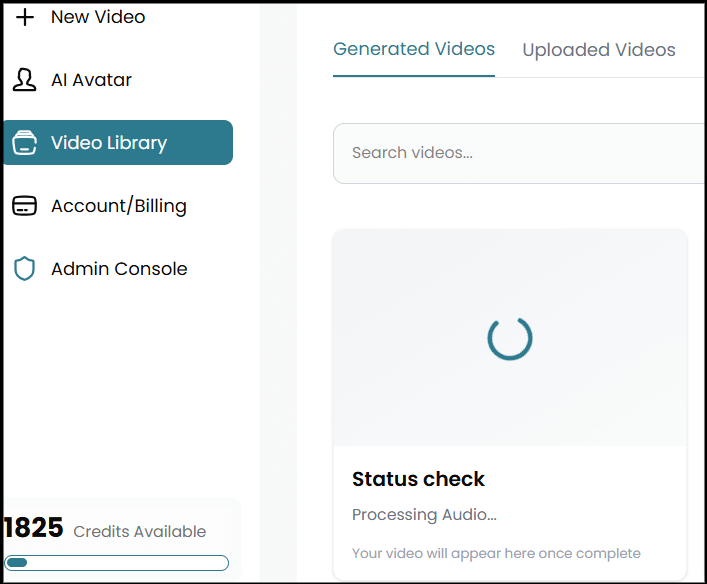
Task: Click the AI Avatar person icon
Action: coord(25,80)
